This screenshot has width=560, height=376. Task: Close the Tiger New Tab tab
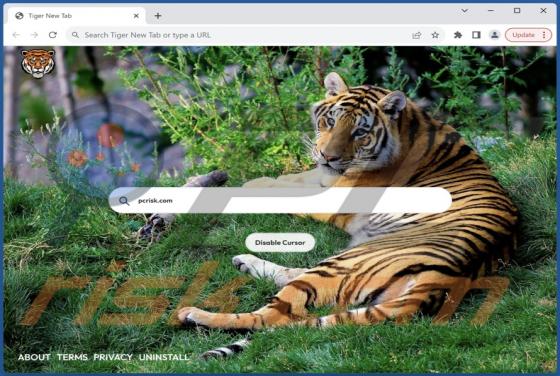tap(136, 16)
